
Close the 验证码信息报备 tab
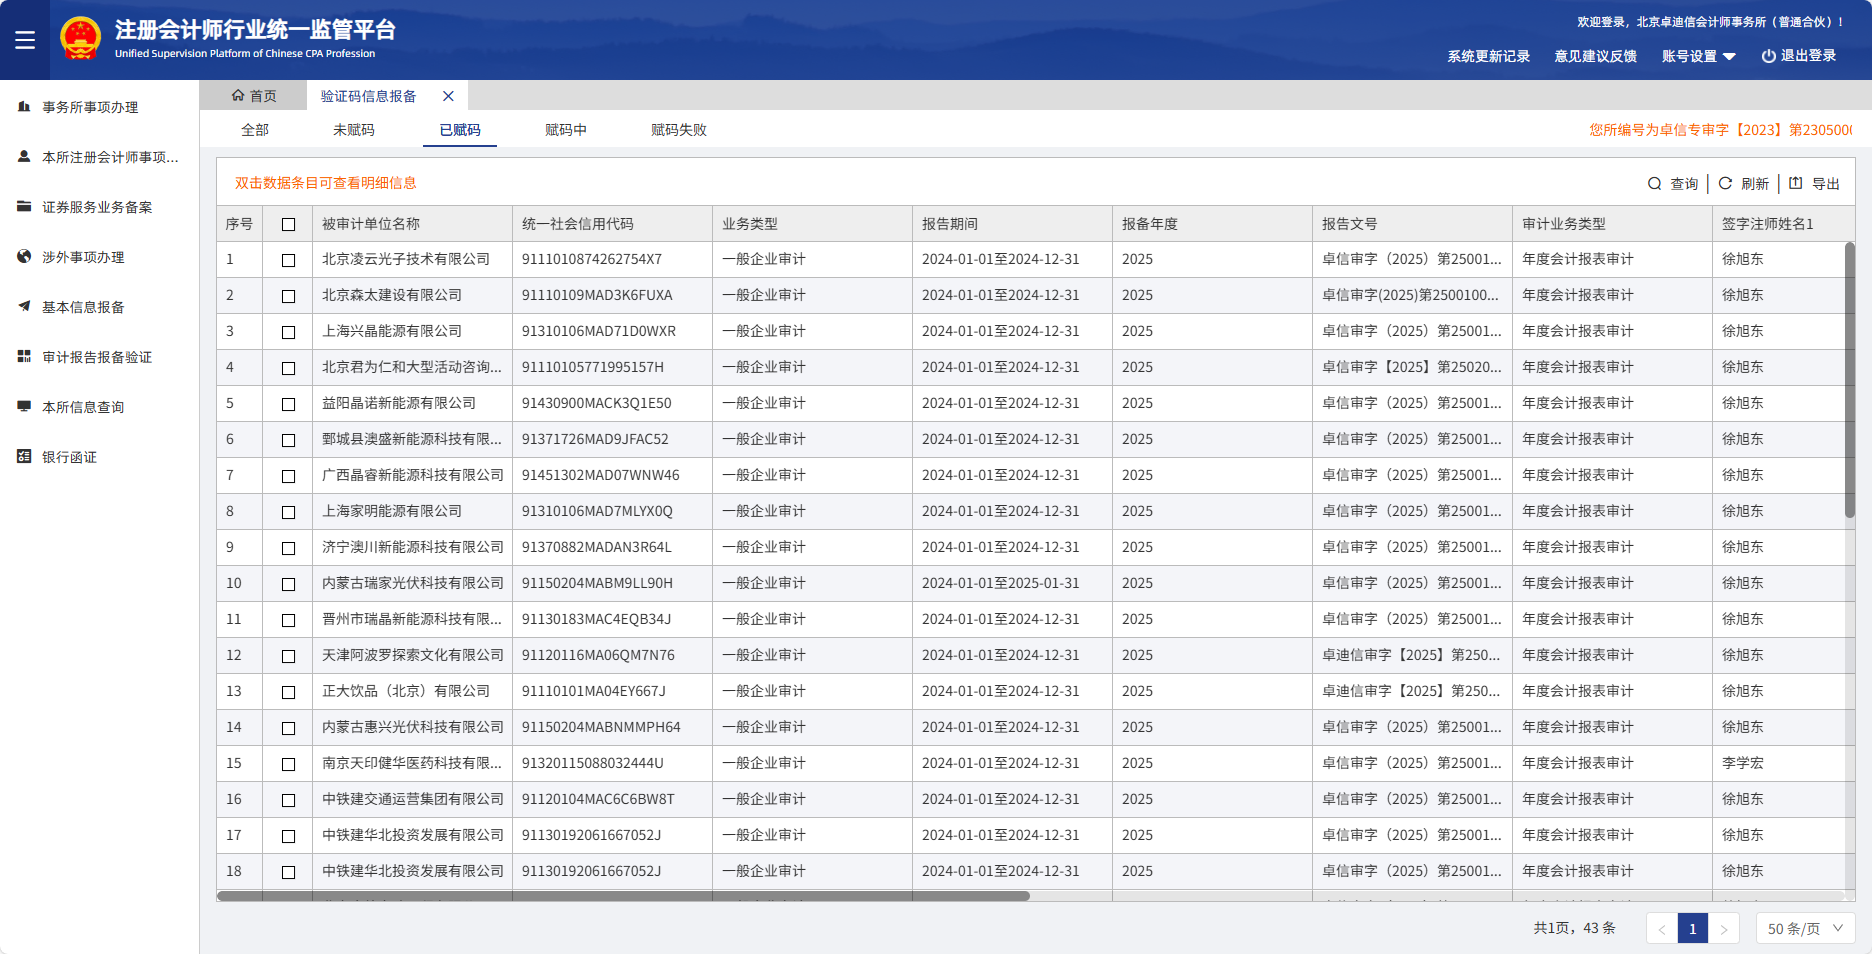448,96
